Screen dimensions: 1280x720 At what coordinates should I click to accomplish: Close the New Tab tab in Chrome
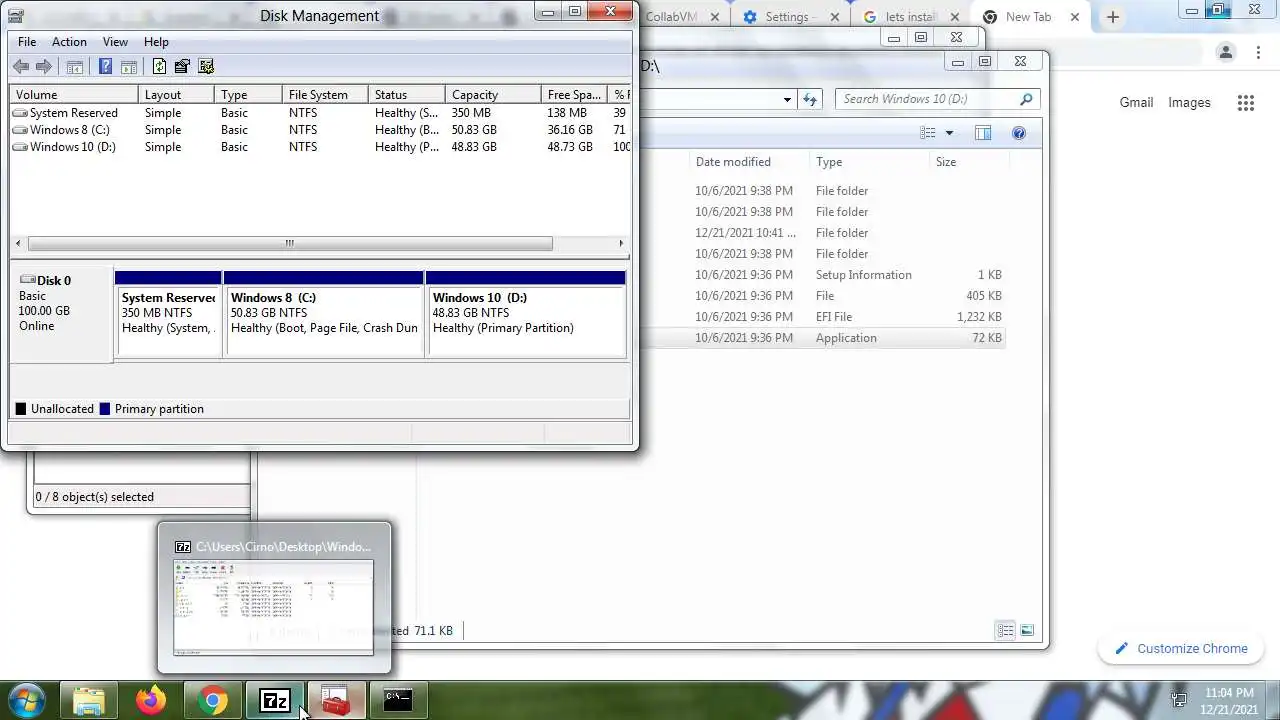1075,17
